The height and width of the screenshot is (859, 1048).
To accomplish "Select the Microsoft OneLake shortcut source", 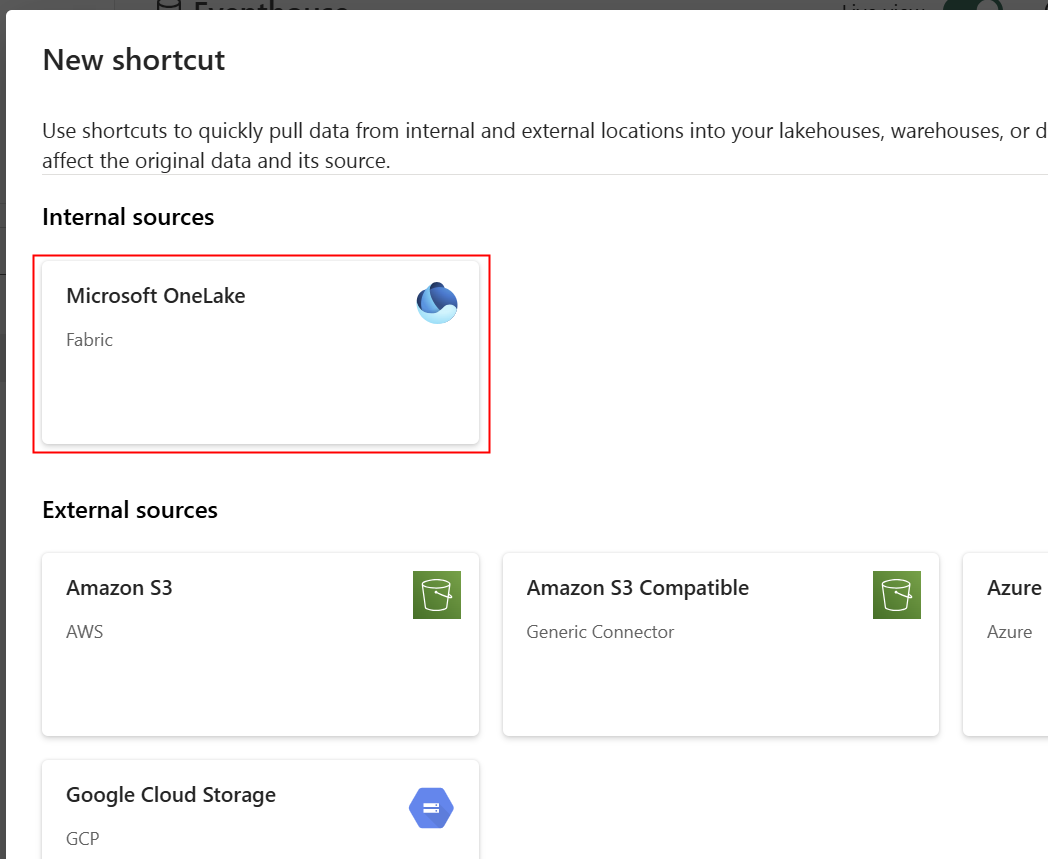I will [x=260, y=350].
